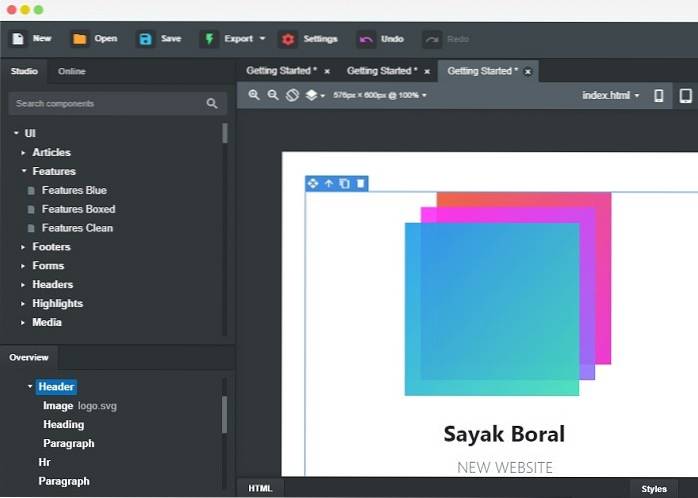Image resolution: width=698 pixels, height=498 pixels.
Task: Collapse the Features component folder
Action: (24, 172)
